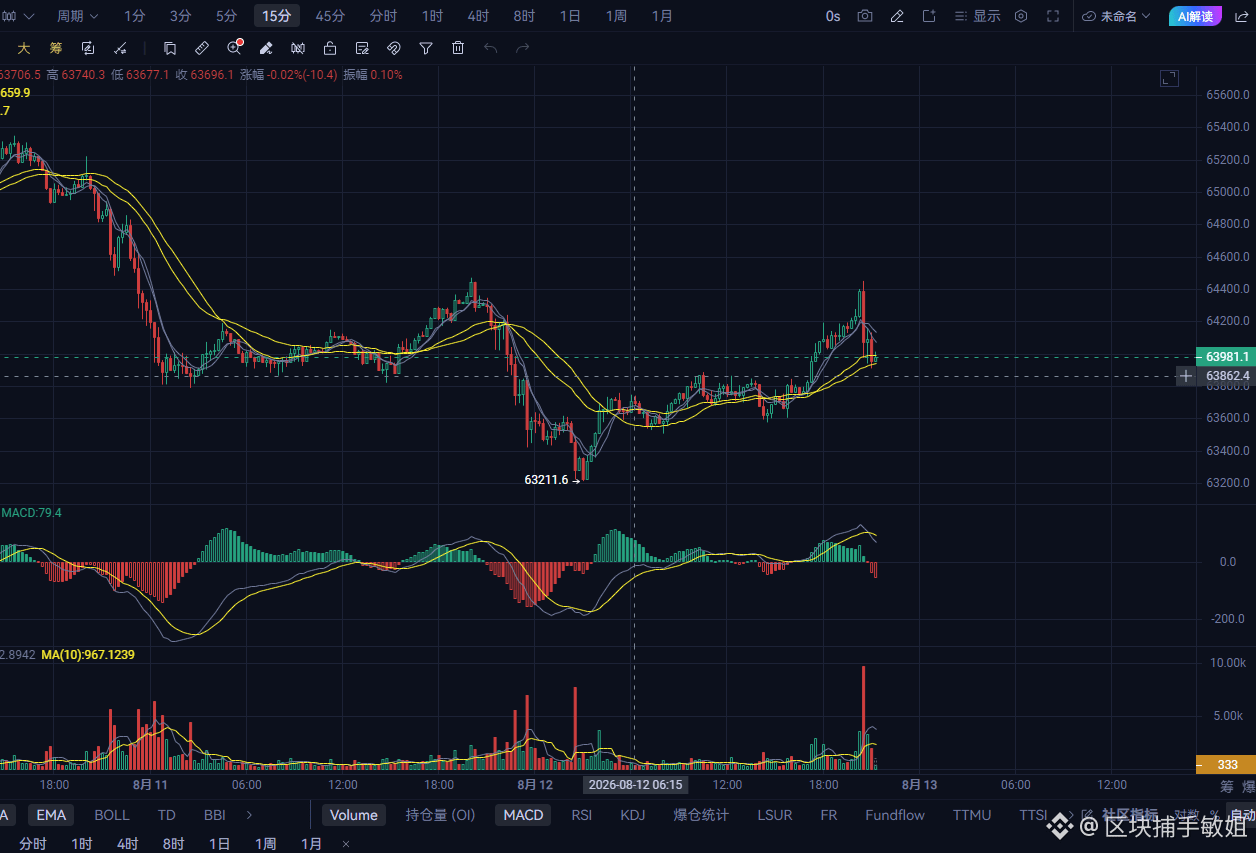
Task: Toggle the EMA indicator
Action: tap(51, 815)
